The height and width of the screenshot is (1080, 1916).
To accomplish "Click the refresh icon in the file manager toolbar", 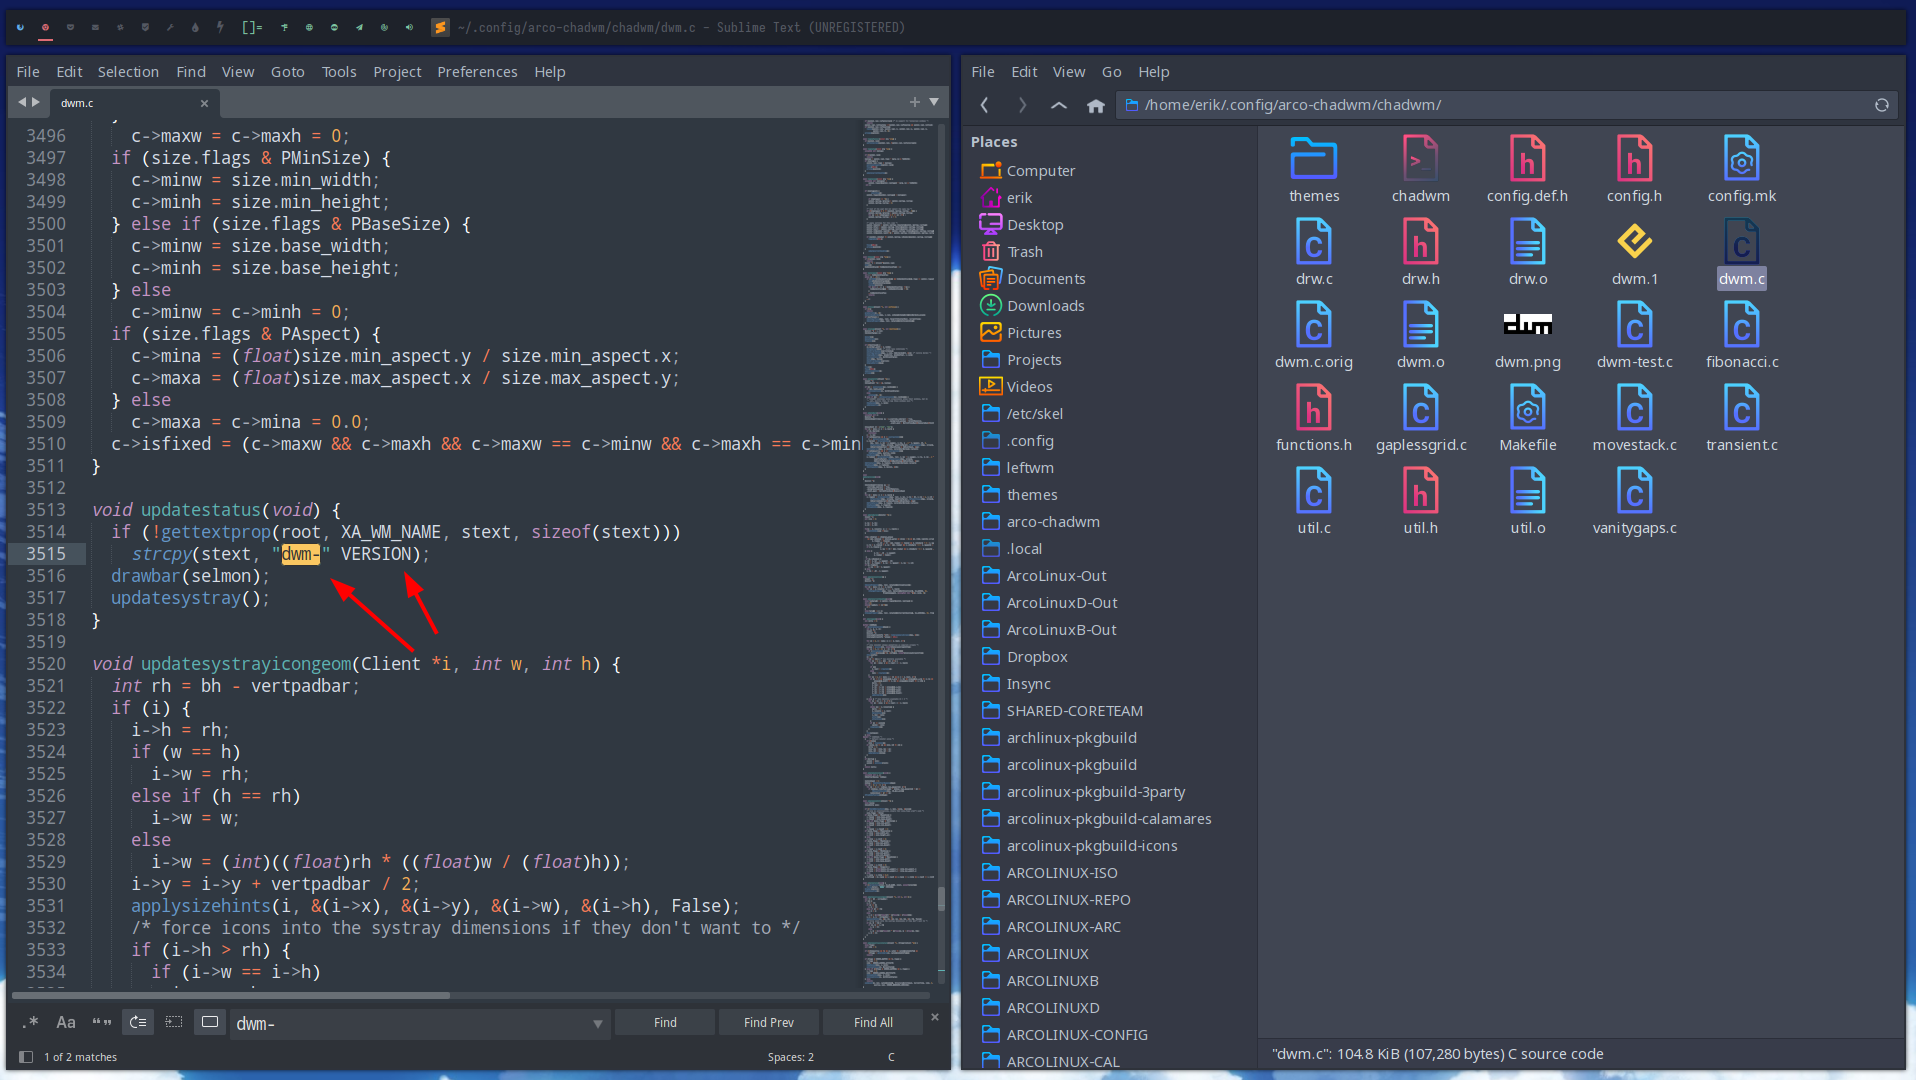I will pyautogui.click(x=1881, y=104).
